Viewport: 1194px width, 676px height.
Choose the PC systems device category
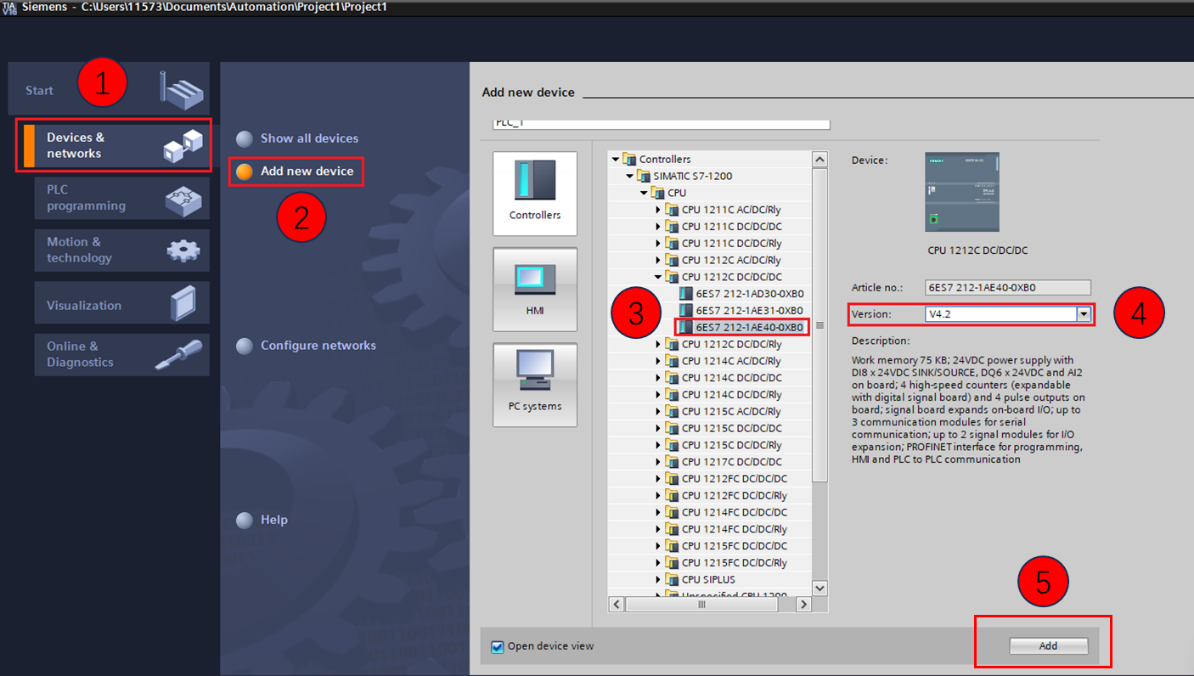535,384
